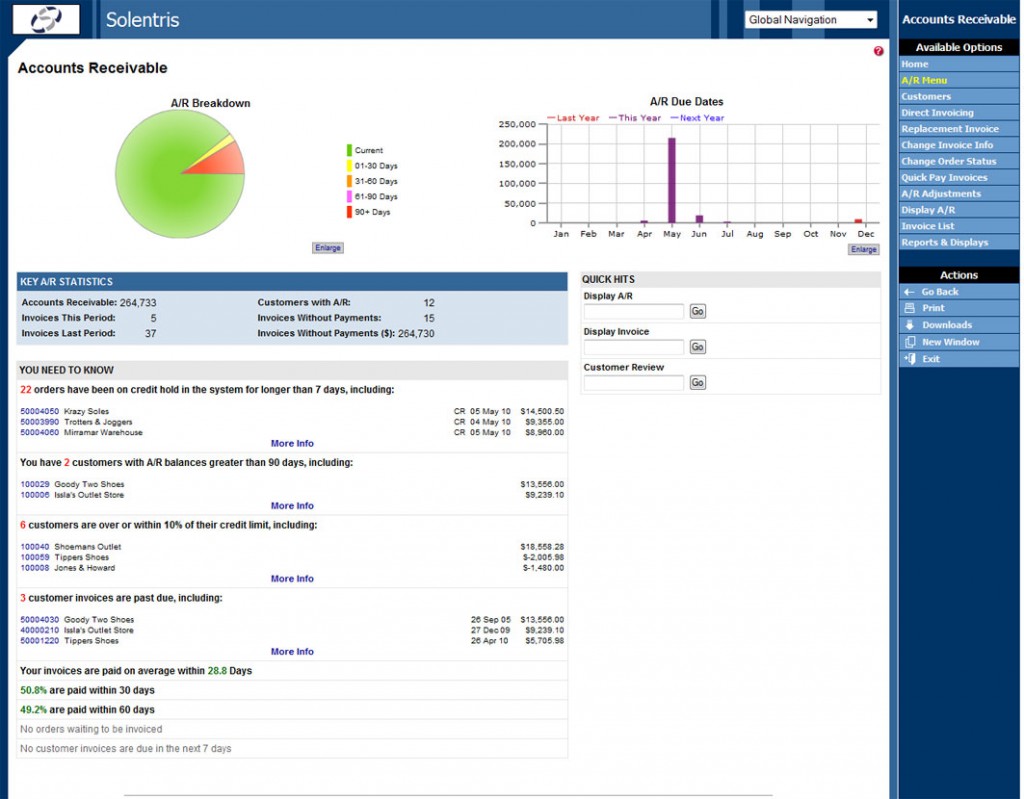Click the Solentris logo
This screenshot has height=799, width=1024.
pyautogui.click(x=47, y=20)
